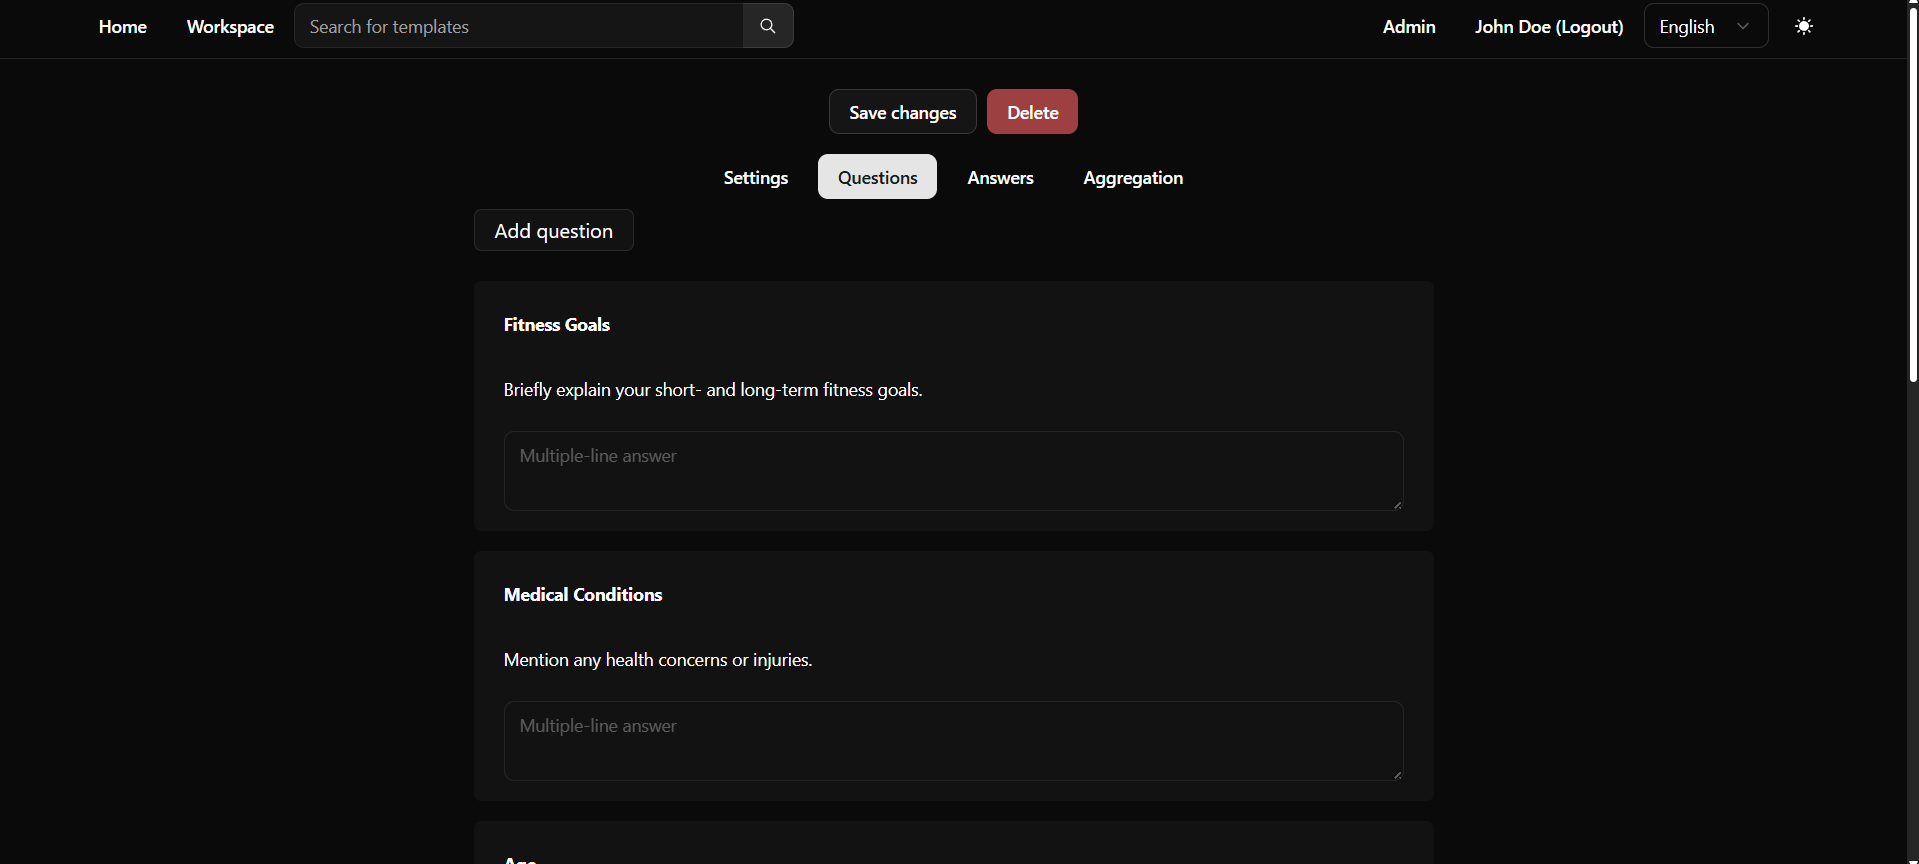Click the page vertical scrollbar thumb
1919x864 pixels.
(x=1912, y=193)
